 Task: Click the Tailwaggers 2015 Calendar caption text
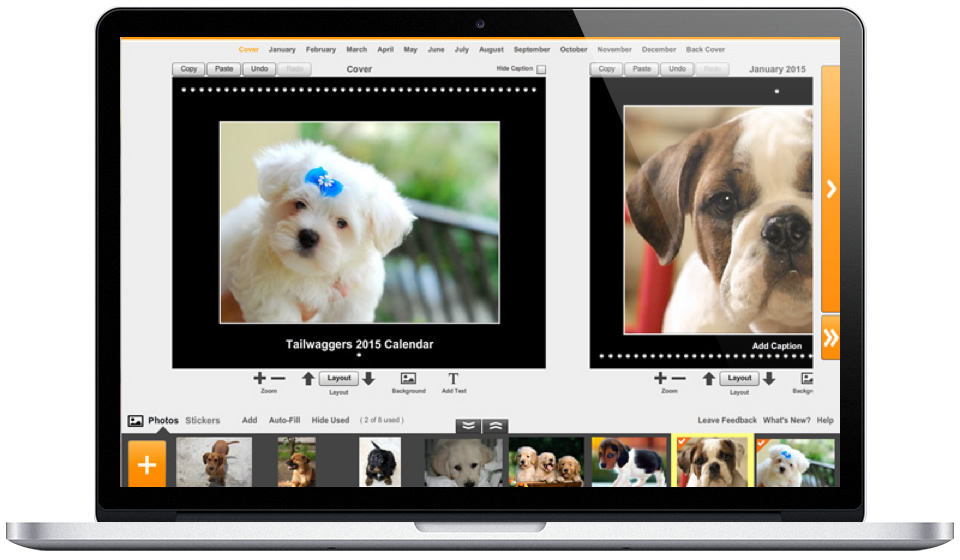click(x=360, y=344)
